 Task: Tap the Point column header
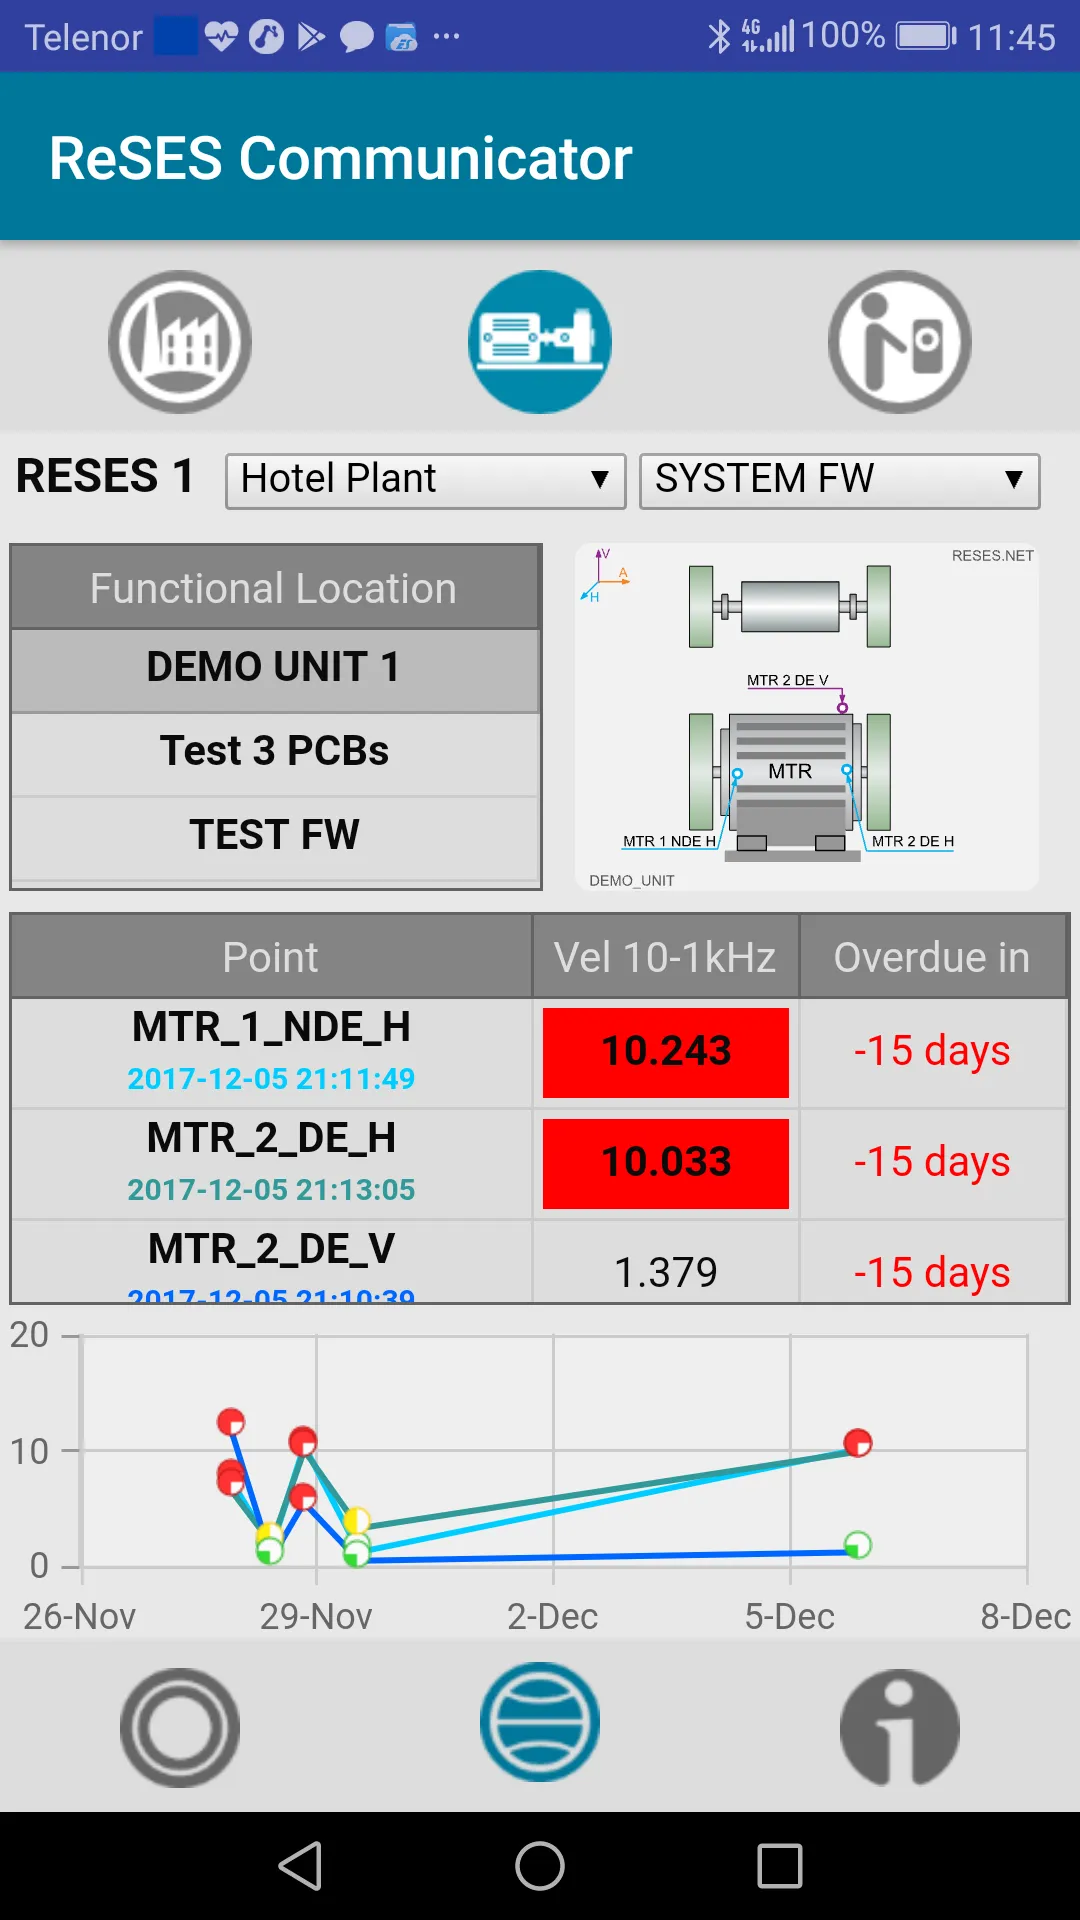(x=271, y=957)
